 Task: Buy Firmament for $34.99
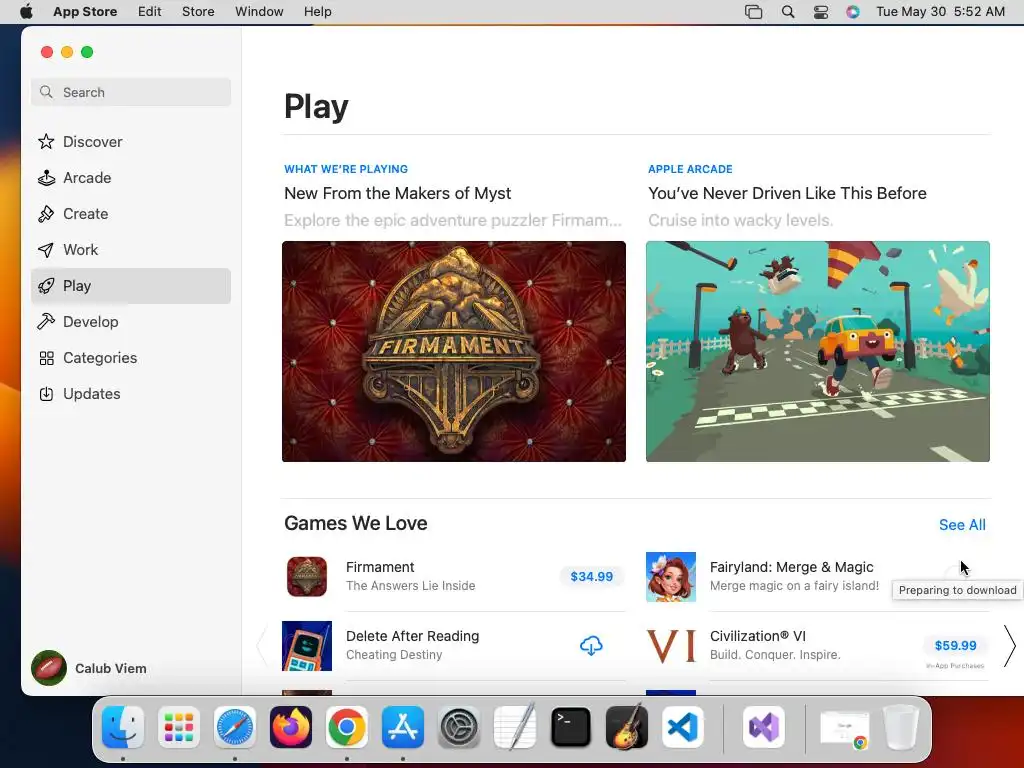[x=592, y=577]
